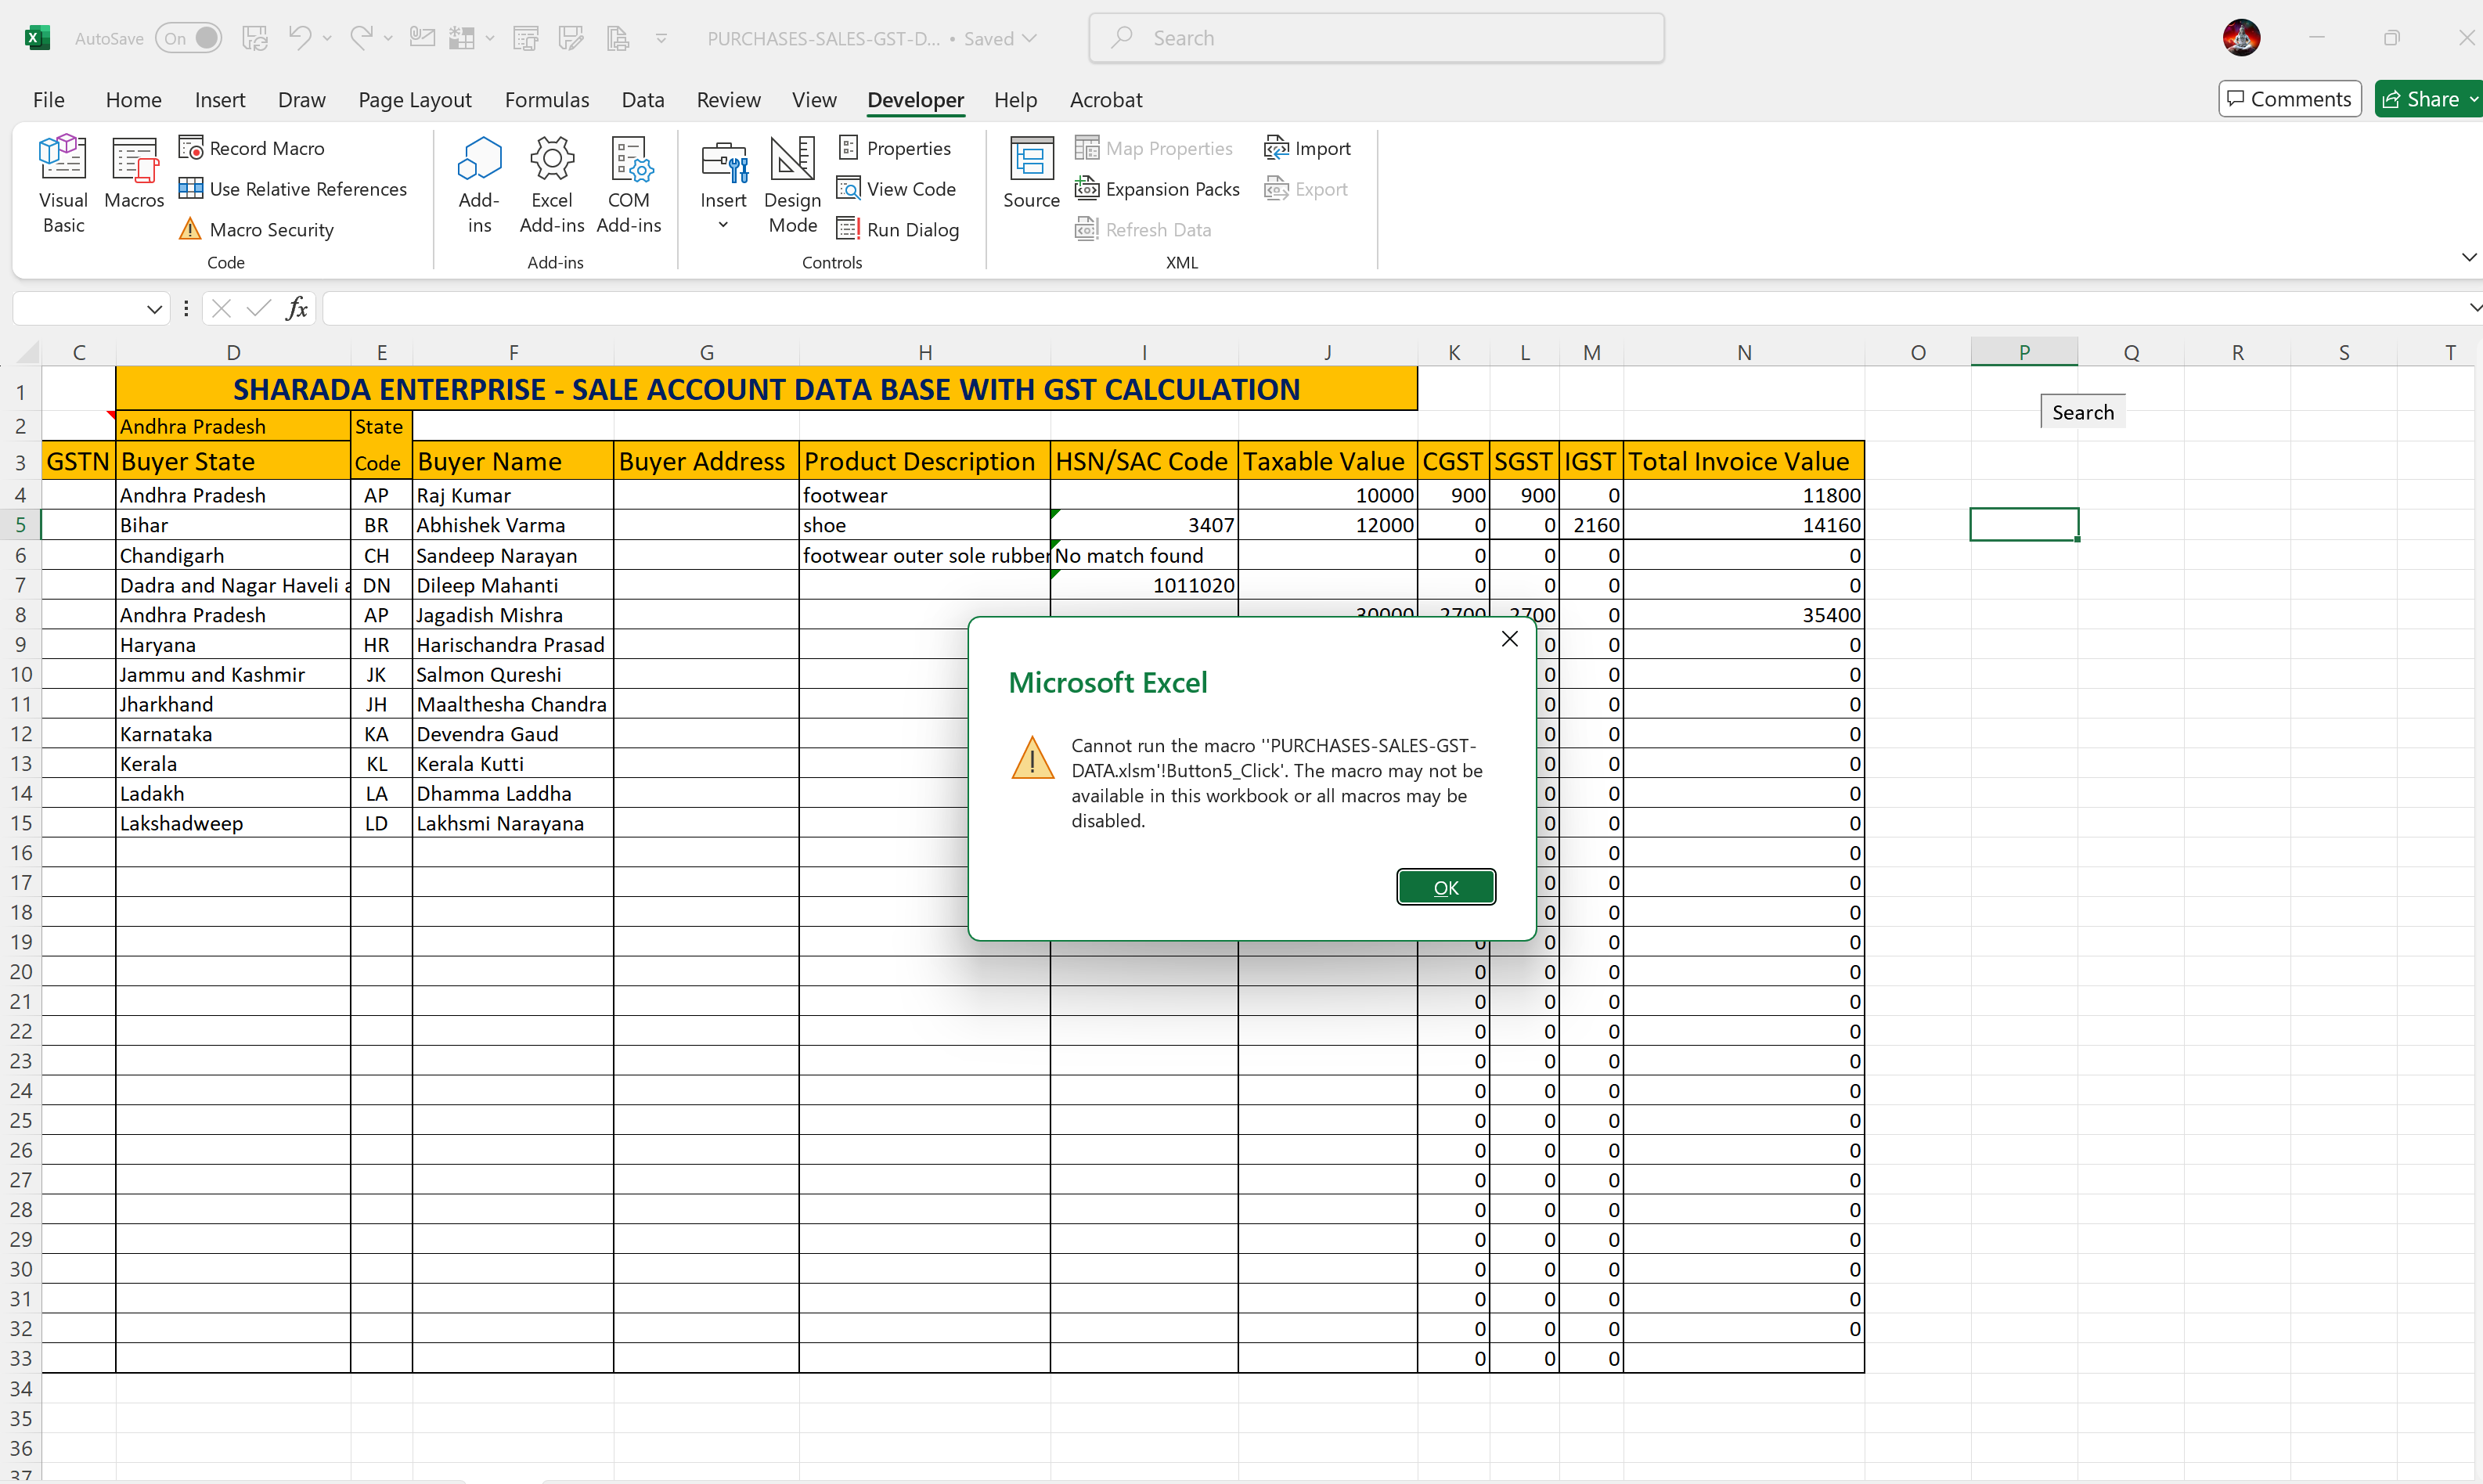Select the HSN code 1011020 cell

tap(1144, 585)
